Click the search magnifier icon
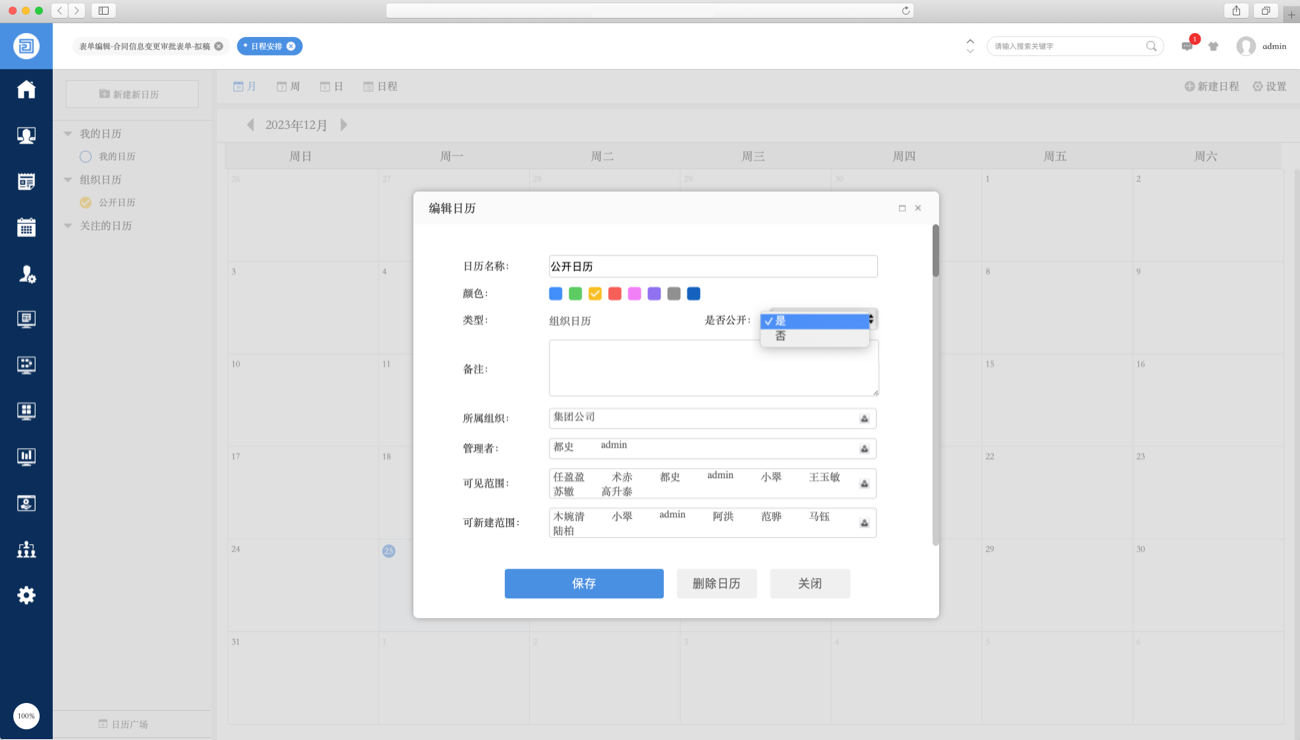The height and width of the screenshot is (740, 1300). tap(1152, 46)
